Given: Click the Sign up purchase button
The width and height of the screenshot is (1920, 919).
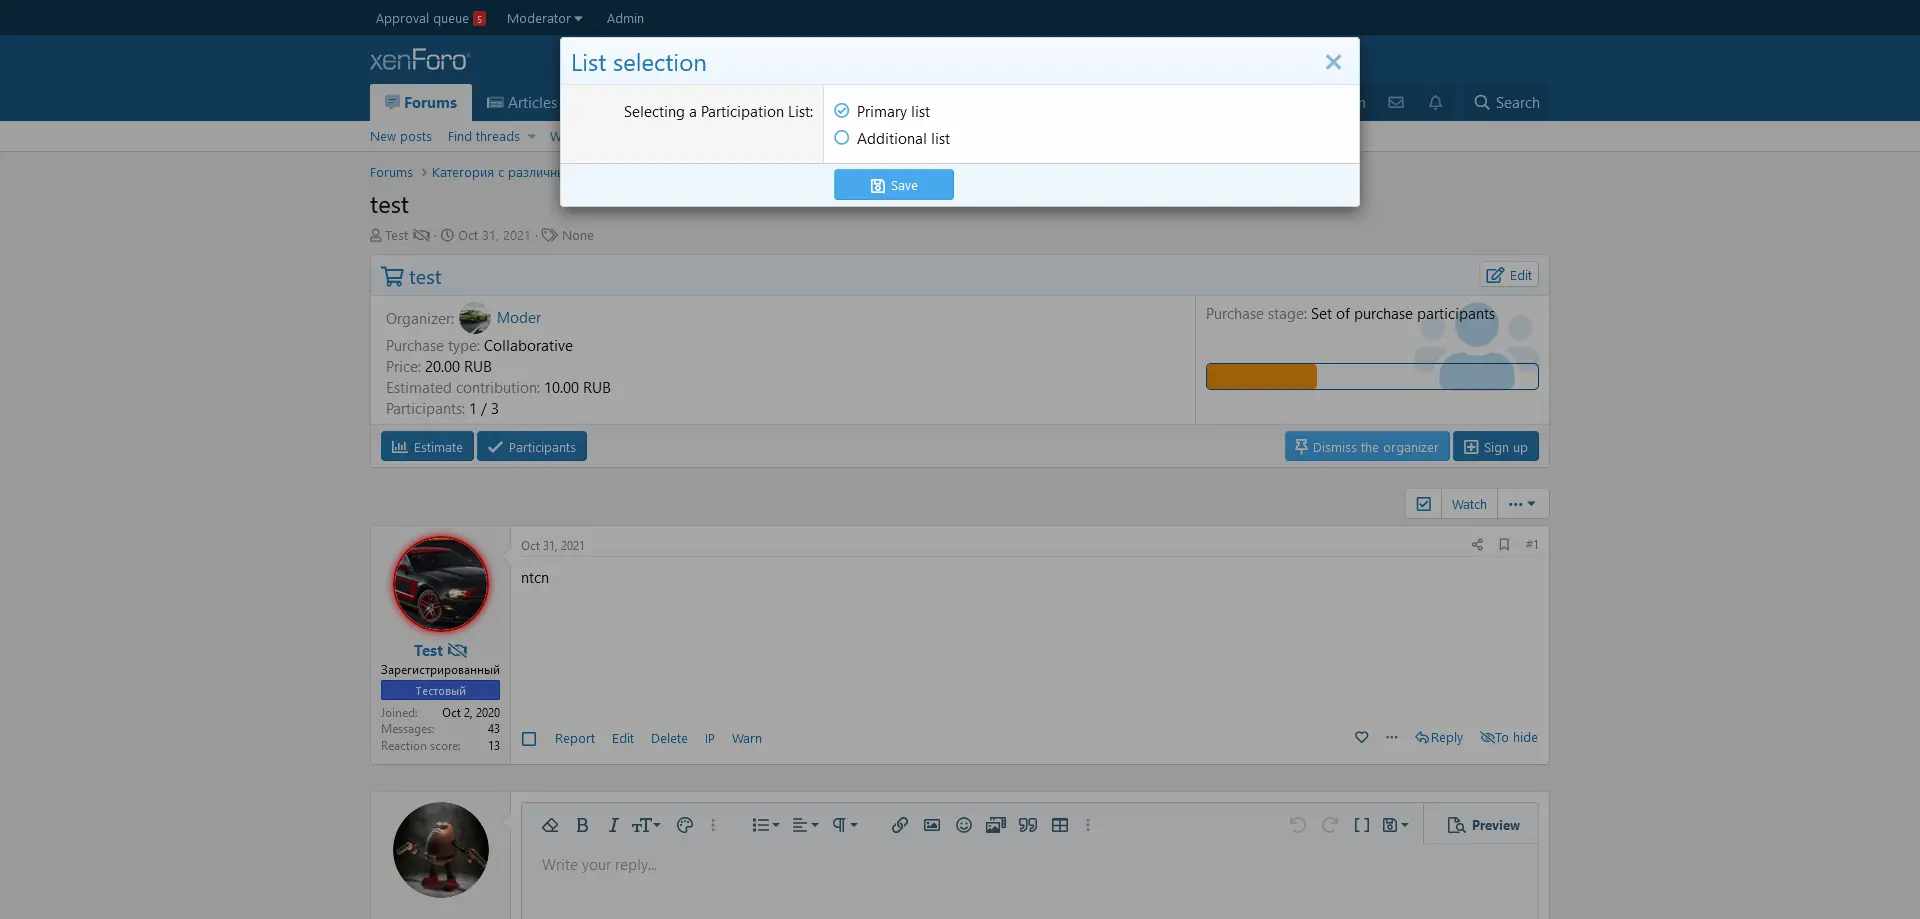Looking at the screenshot, I should (1495, 447).
